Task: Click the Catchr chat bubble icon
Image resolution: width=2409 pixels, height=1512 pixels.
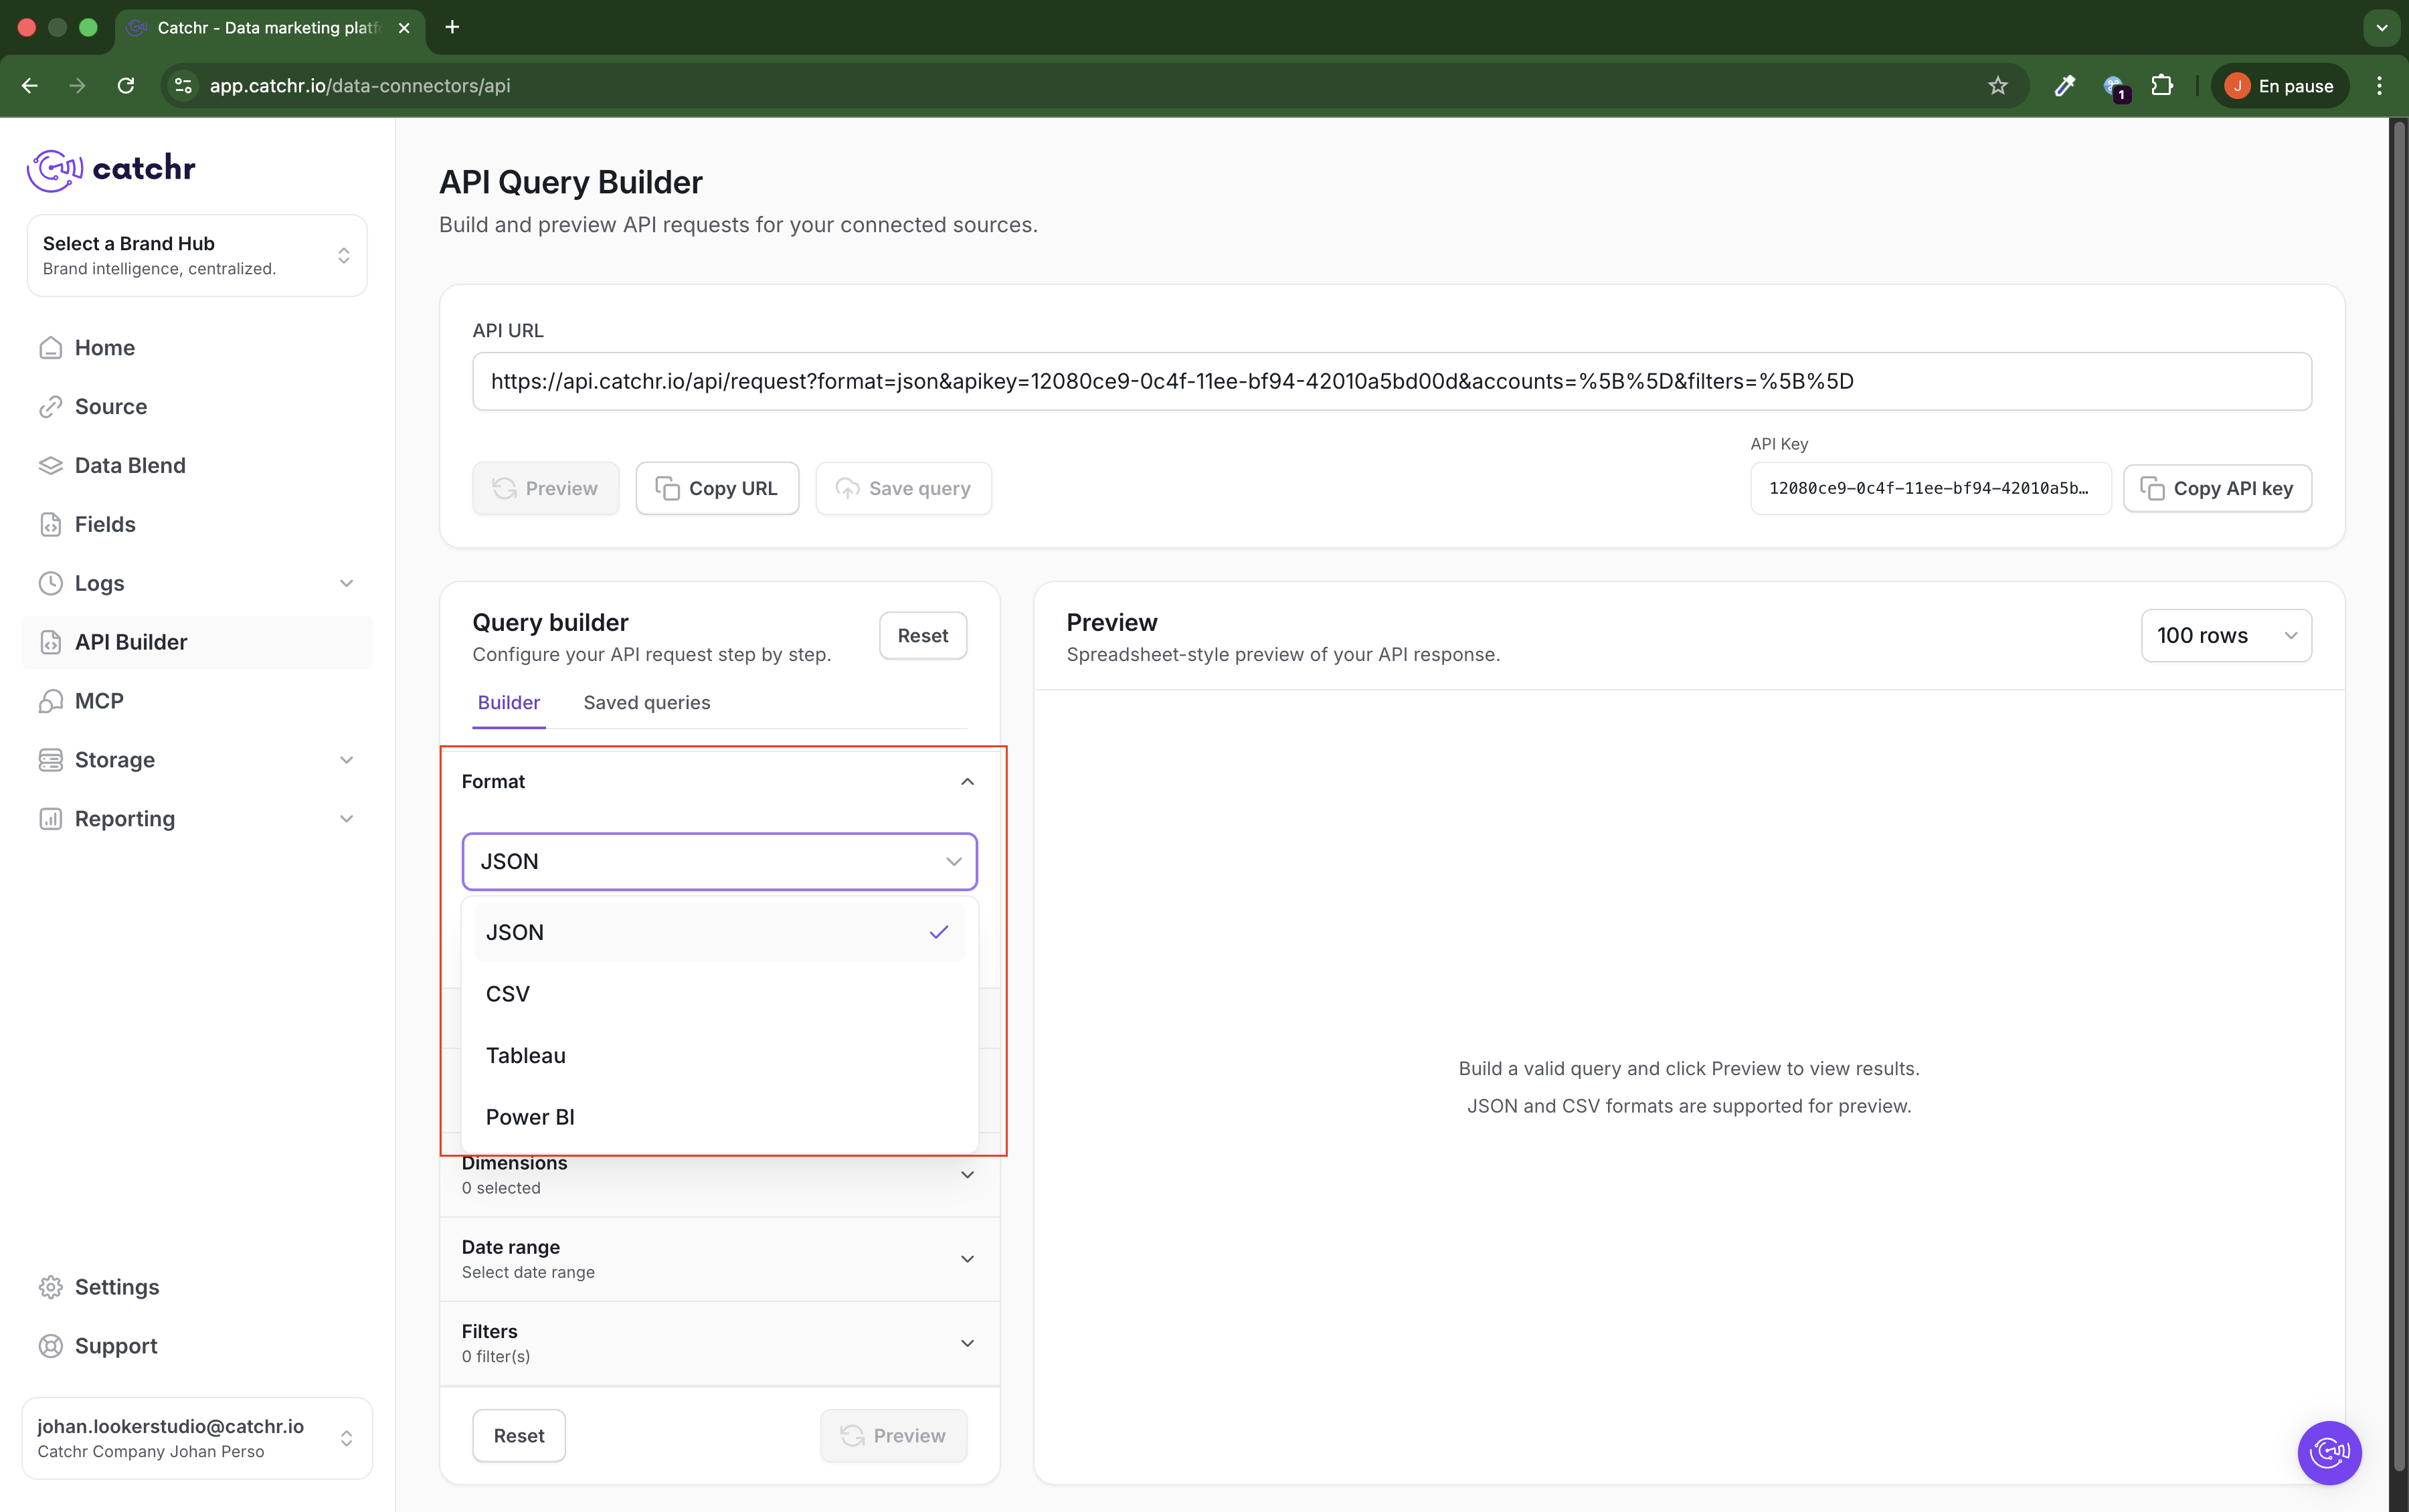Action: [x=2329, y=1452]
